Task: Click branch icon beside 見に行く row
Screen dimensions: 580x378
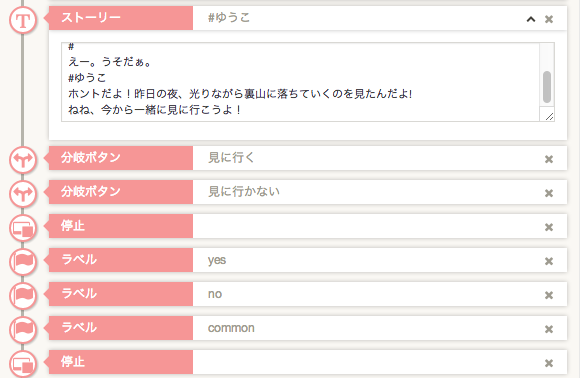Action: click(x=23, y=160)
